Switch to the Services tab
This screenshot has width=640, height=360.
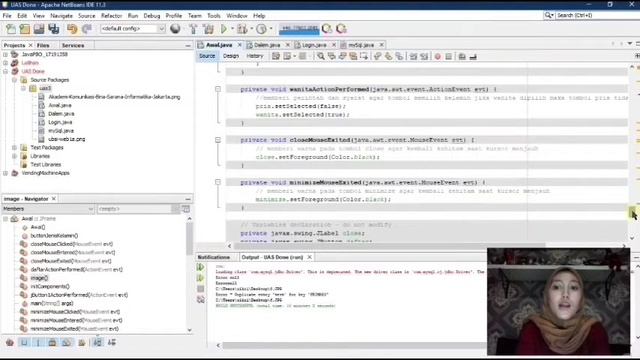coord(73,45)
